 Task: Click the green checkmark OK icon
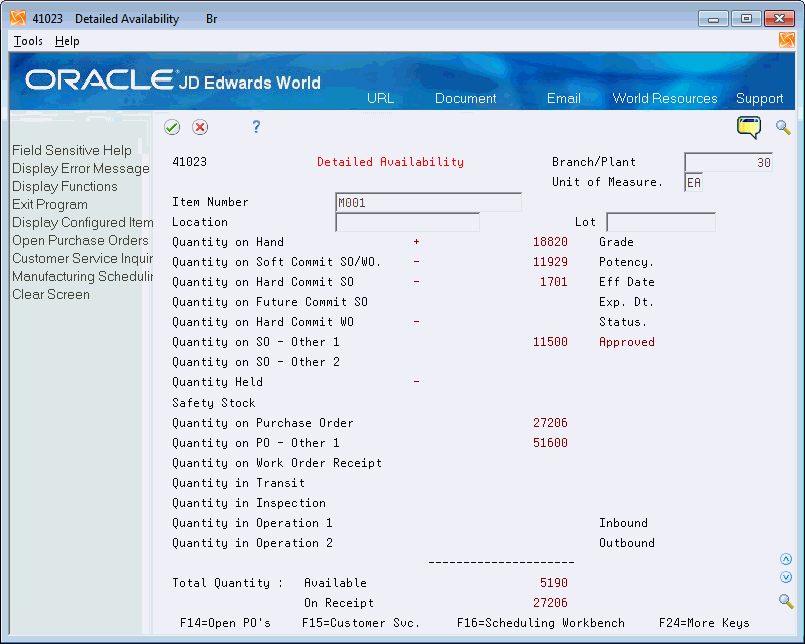tap(172, 127)
